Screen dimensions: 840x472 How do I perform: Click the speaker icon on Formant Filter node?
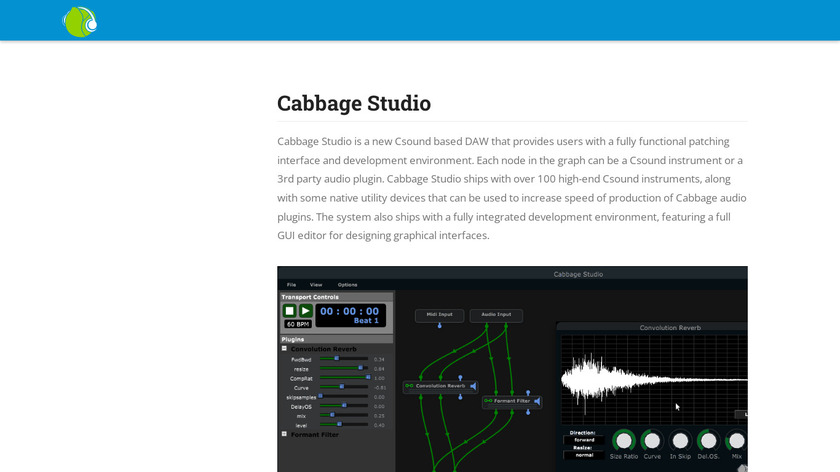(x=537, y=401)
